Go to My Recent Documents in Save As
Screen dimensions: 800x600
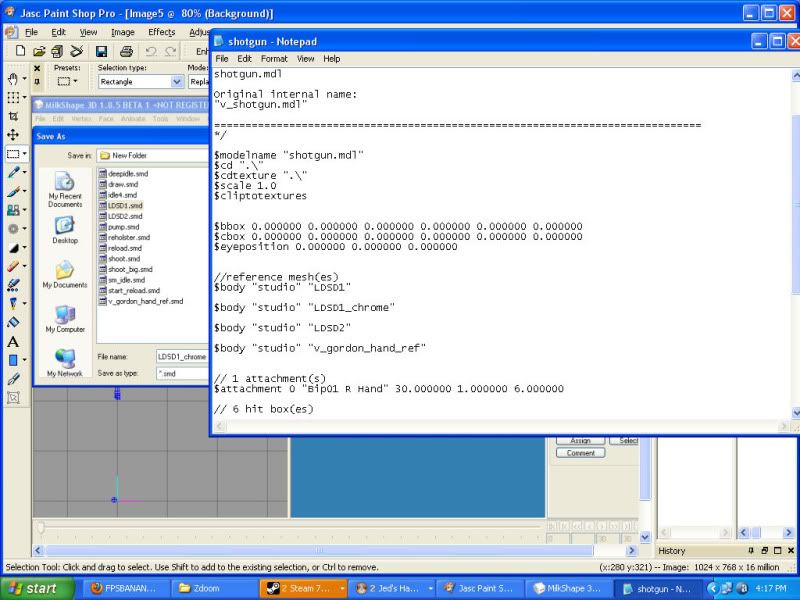pos(65,190)
